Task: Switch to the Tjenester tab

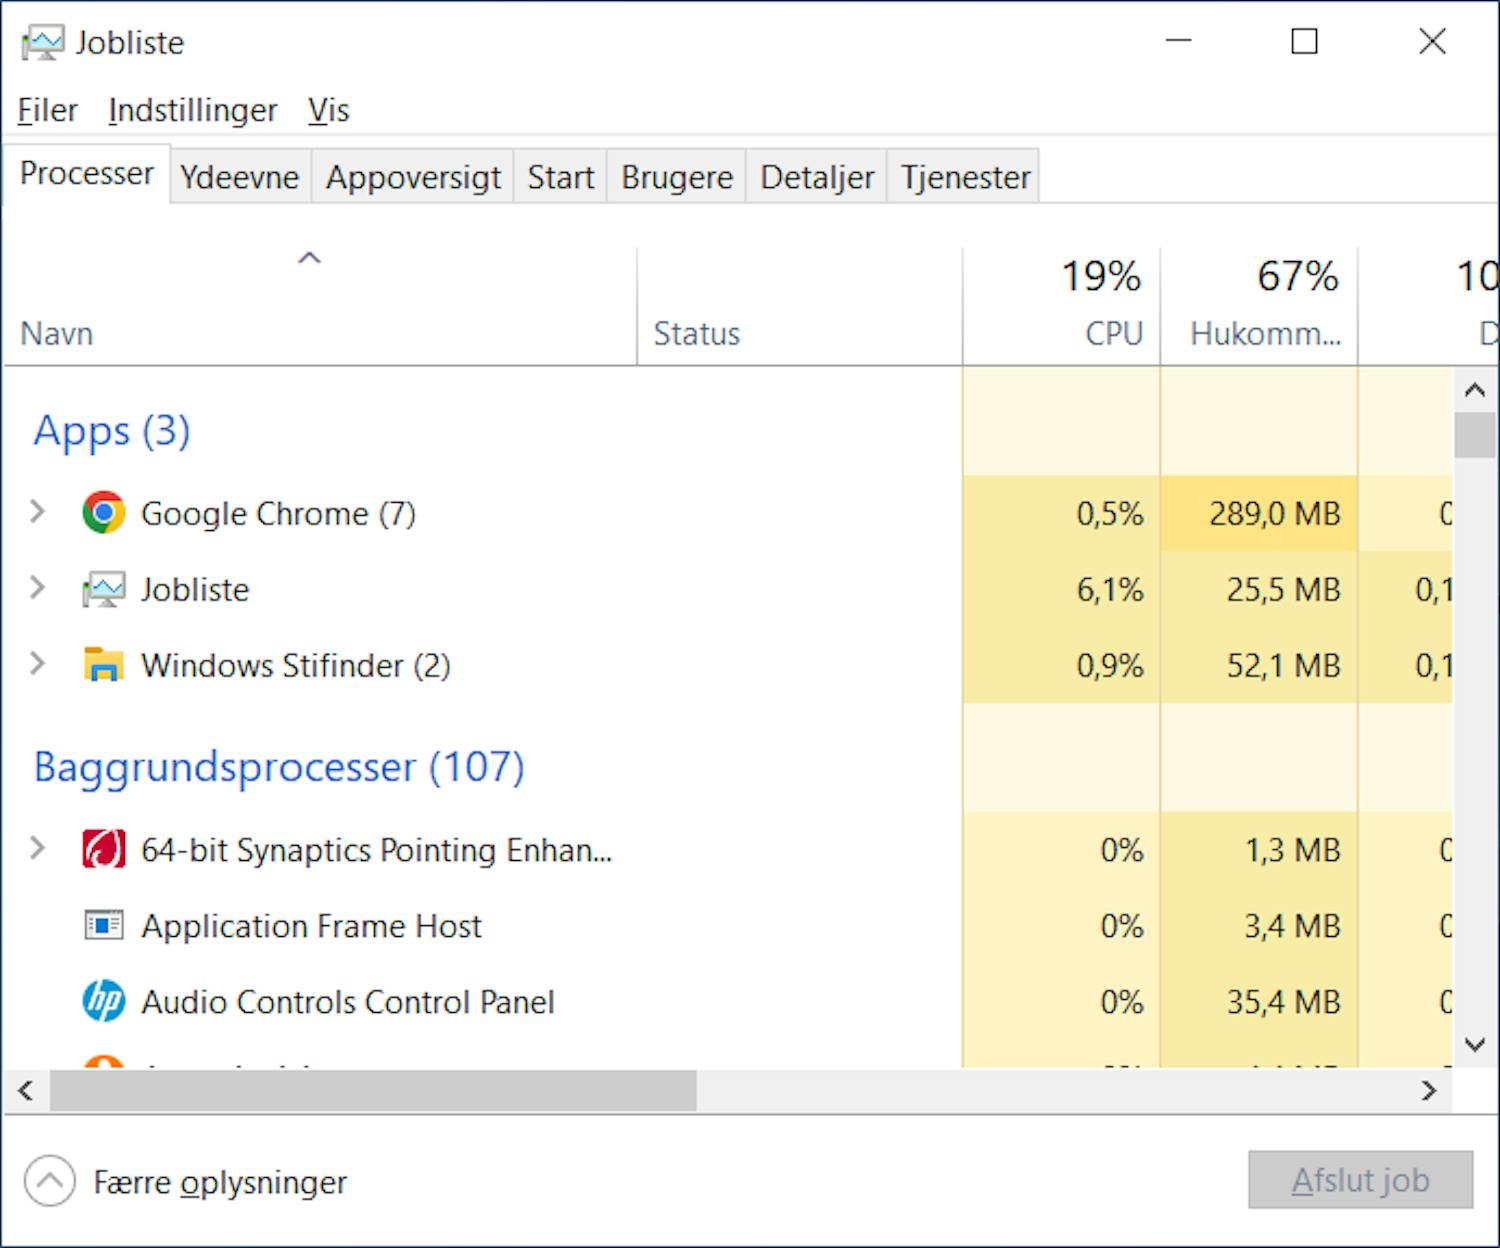Action: click(963, 176)
